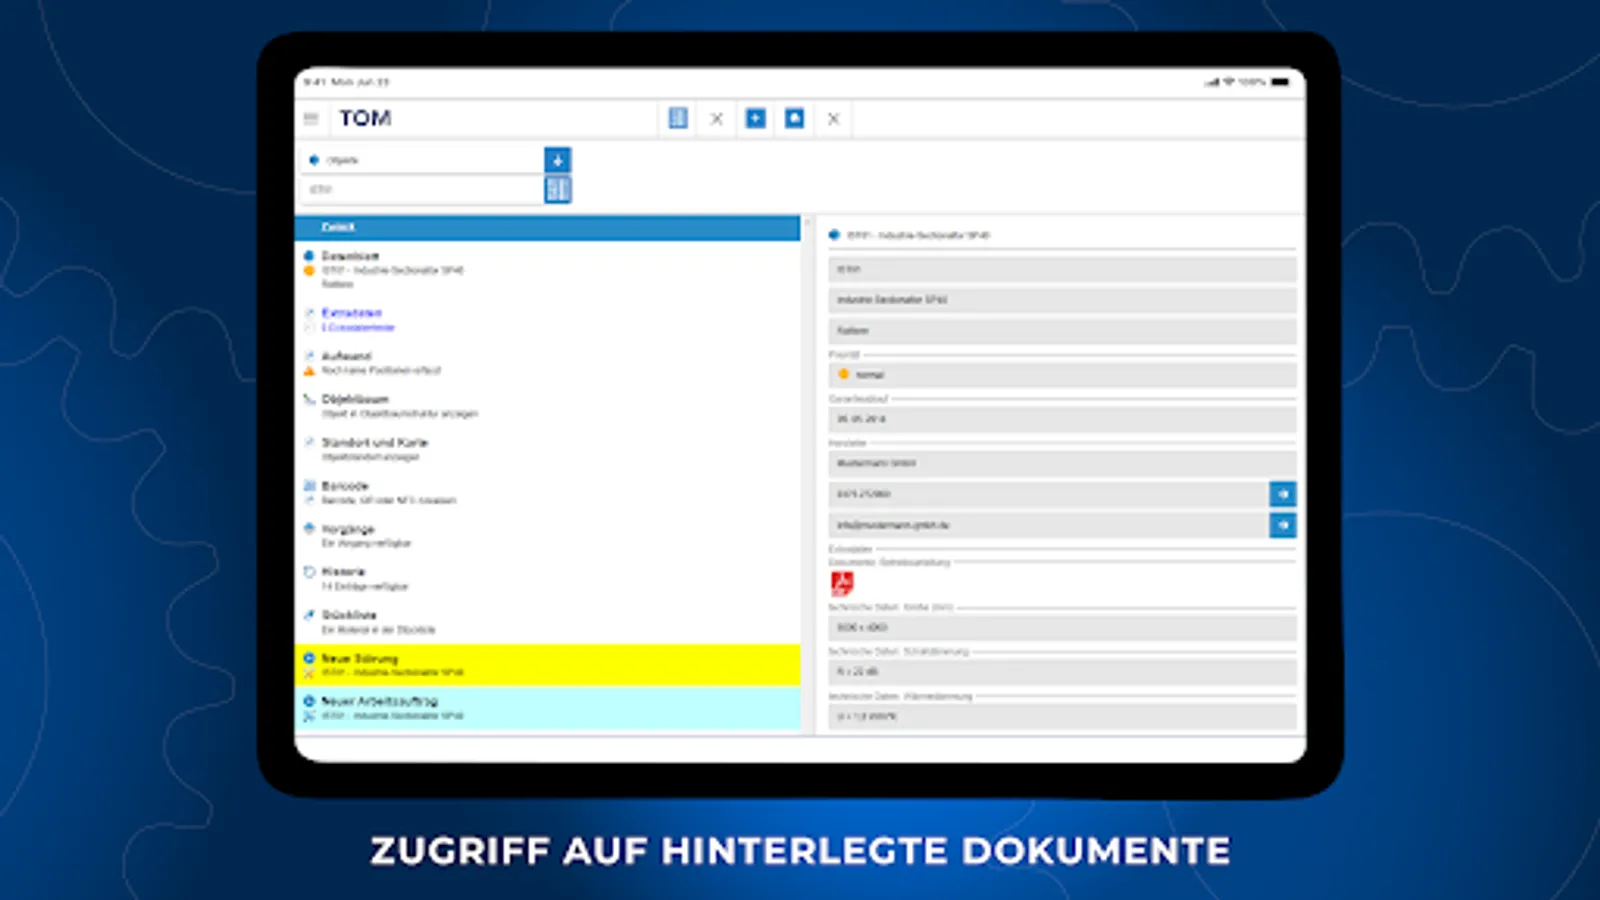This screenshot has width=1600, height=900.
Task: Click the TOM app title
Action: [x=365, y=118]
